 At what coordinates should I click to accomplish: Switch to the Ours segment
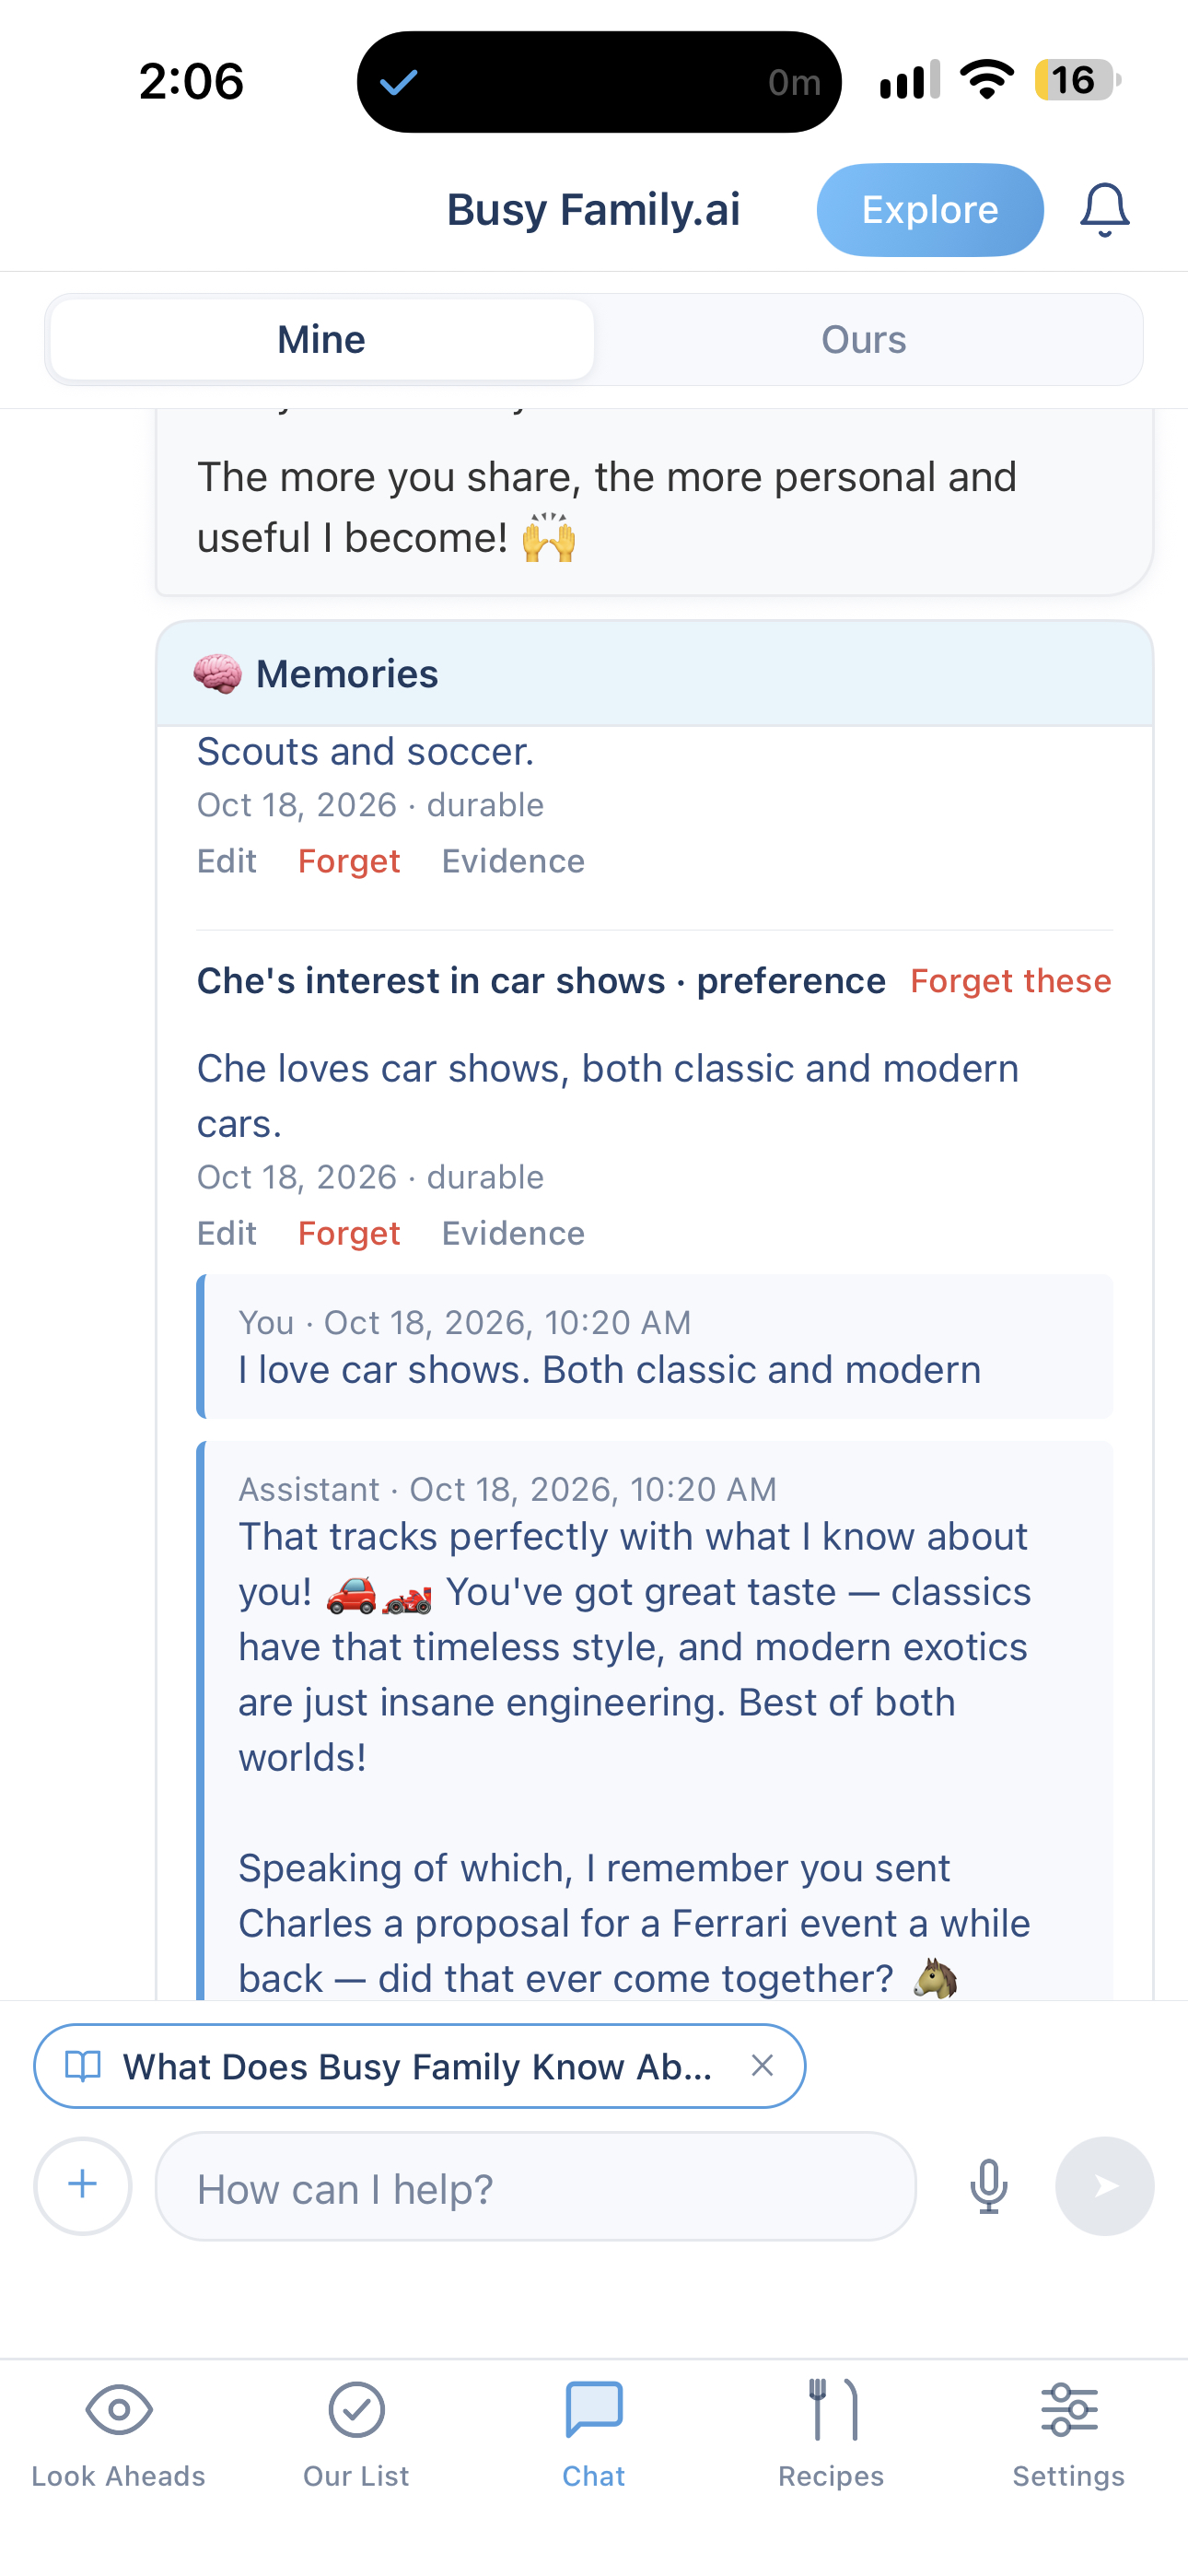864,340
